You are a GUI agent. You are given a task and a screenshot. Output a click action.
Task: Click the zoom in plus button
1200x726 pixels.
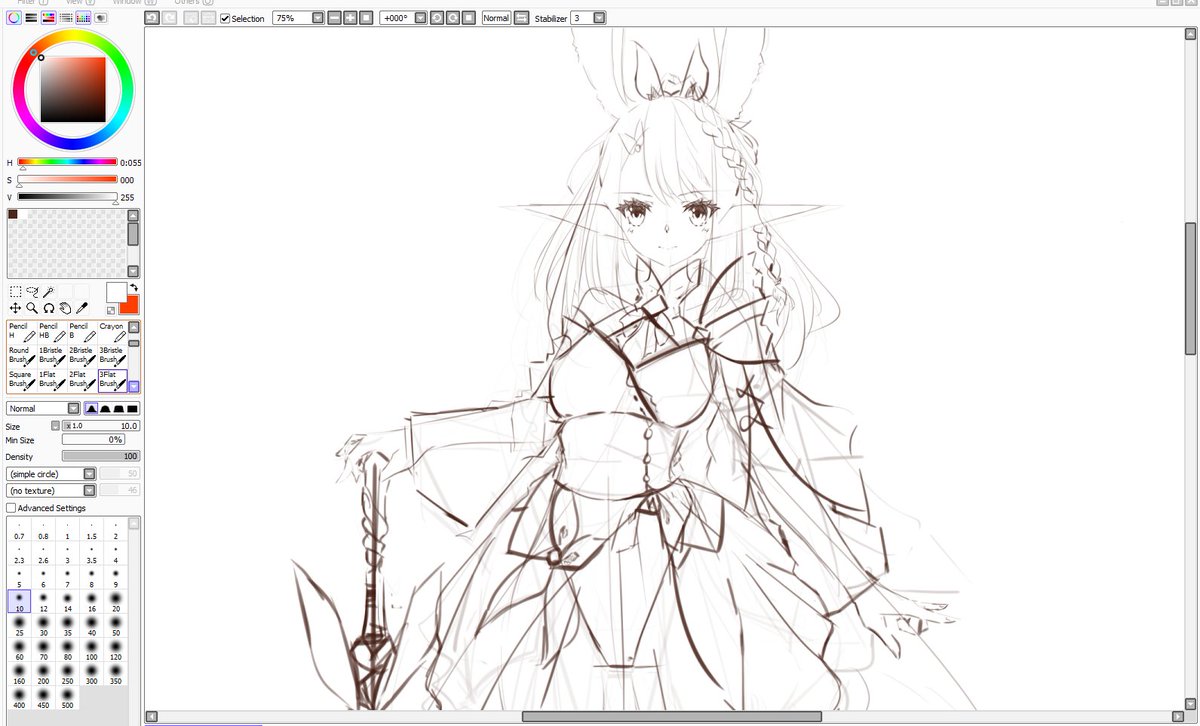tap(350, 18)
